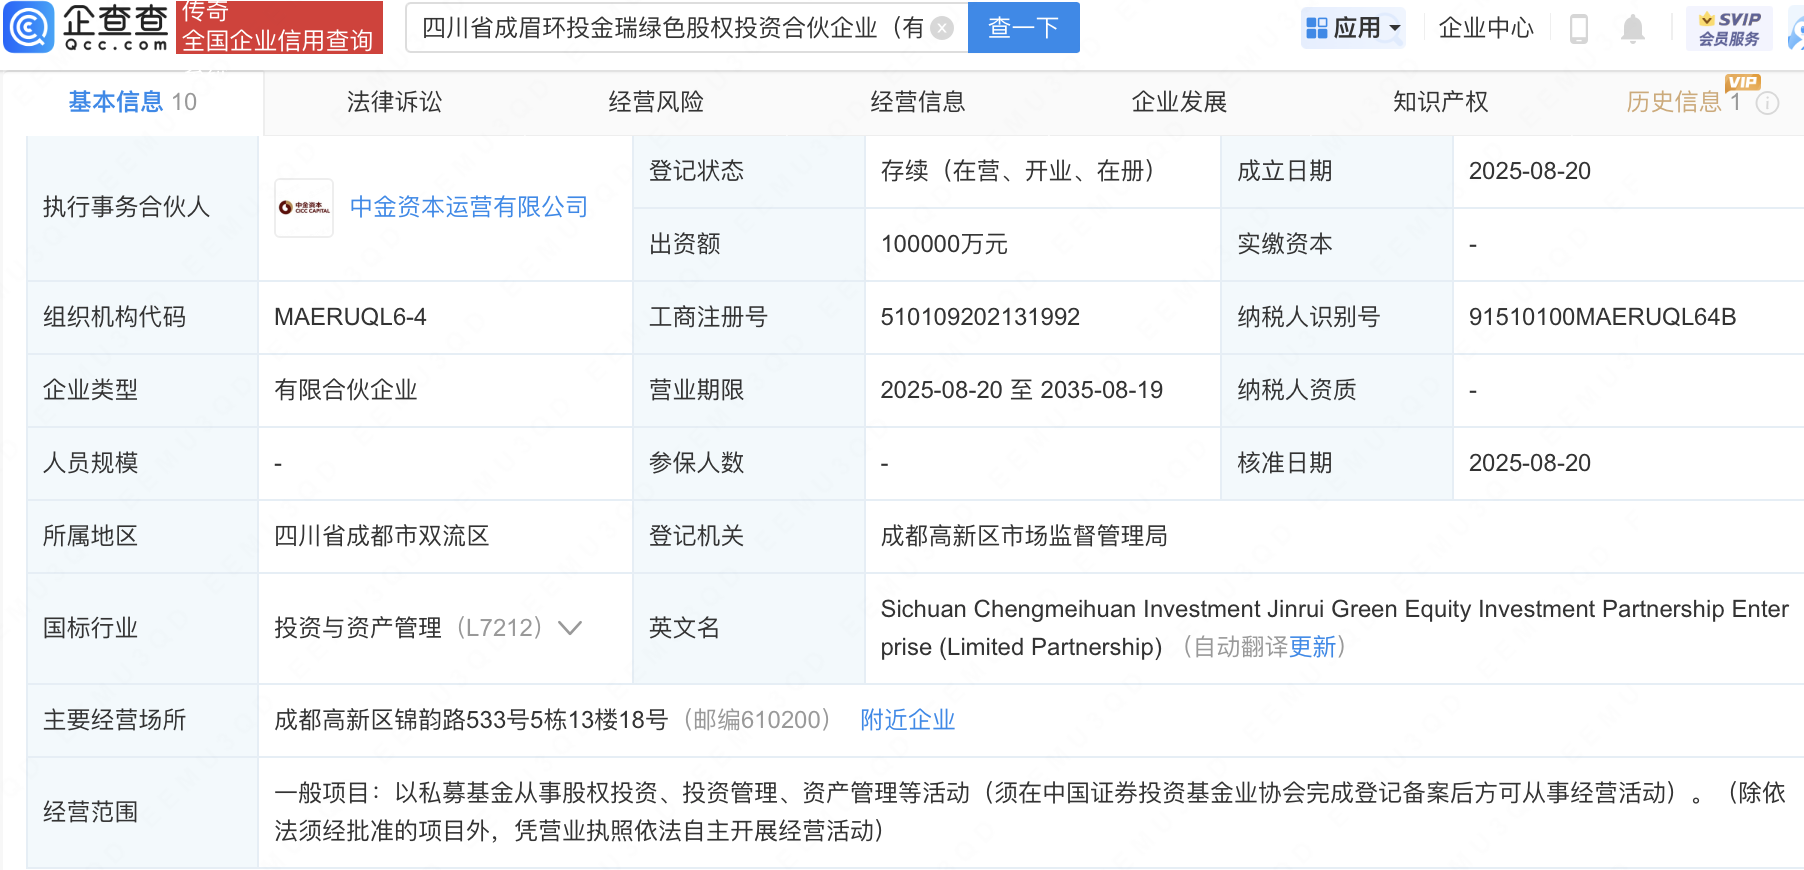
Task: Select 营业期限 value 2025-08-20 至 2035-08-19
Action: click(x=1022, y=390)
